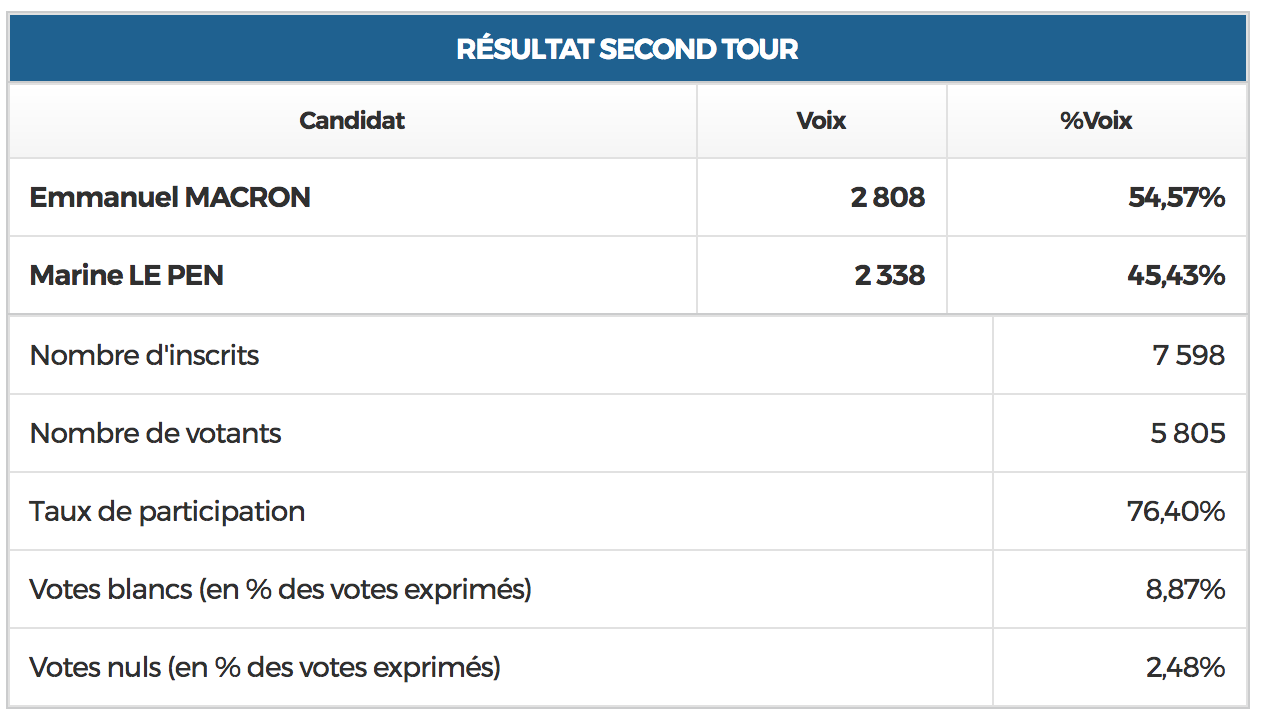Click Le Pen's vote count 2 338
1269x728 pixels.
pyautogui.click(x=889, y=276)
